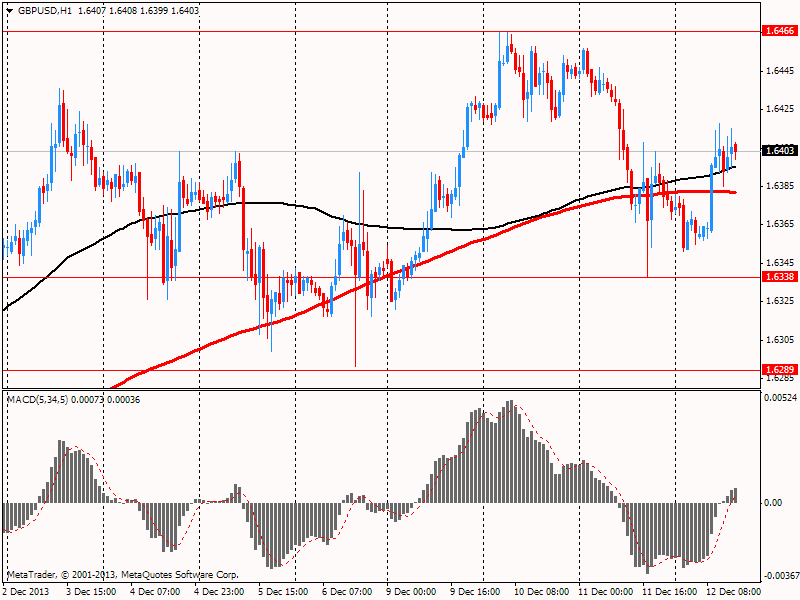Click the 1.6466 resistance price tag
Viewport: 800px width, 600px height.
tap(780, 31)
